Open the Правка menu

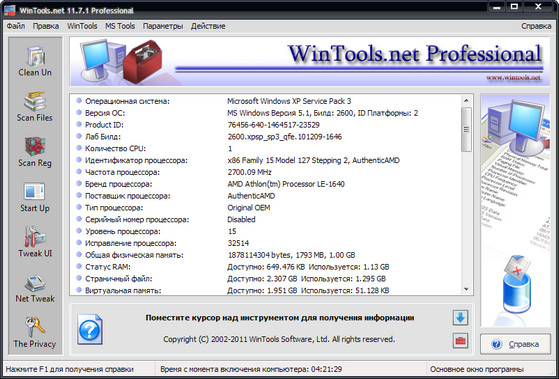click(46, 26)
